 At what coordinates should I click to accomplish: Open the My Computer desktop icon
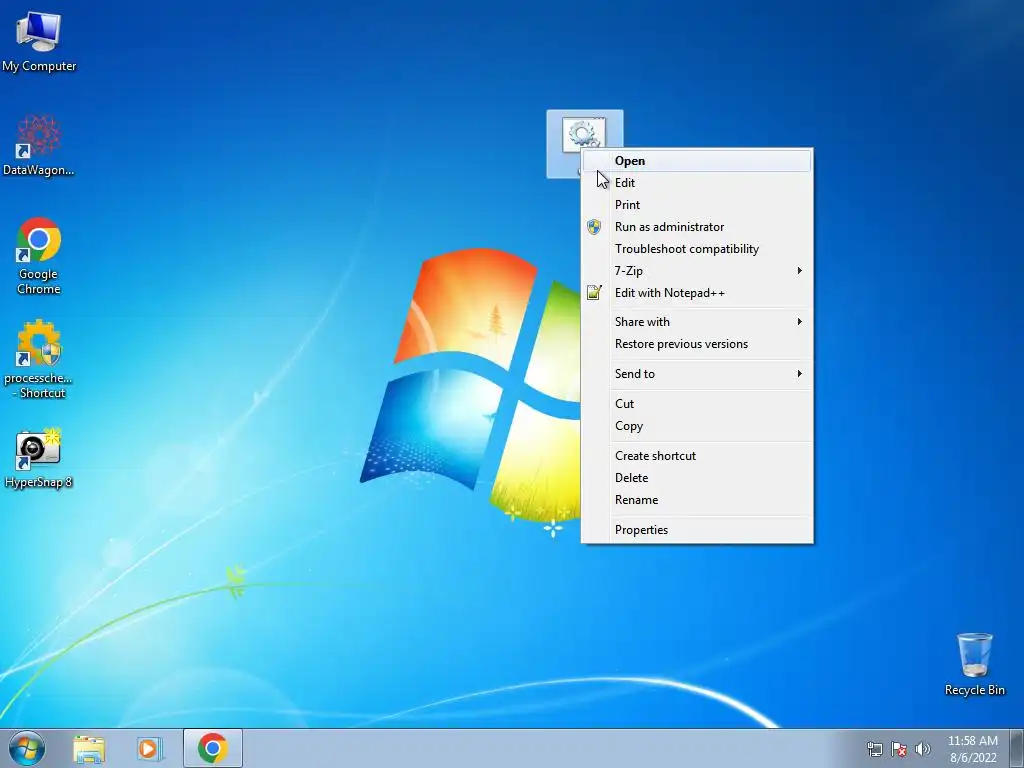point(39,42)
